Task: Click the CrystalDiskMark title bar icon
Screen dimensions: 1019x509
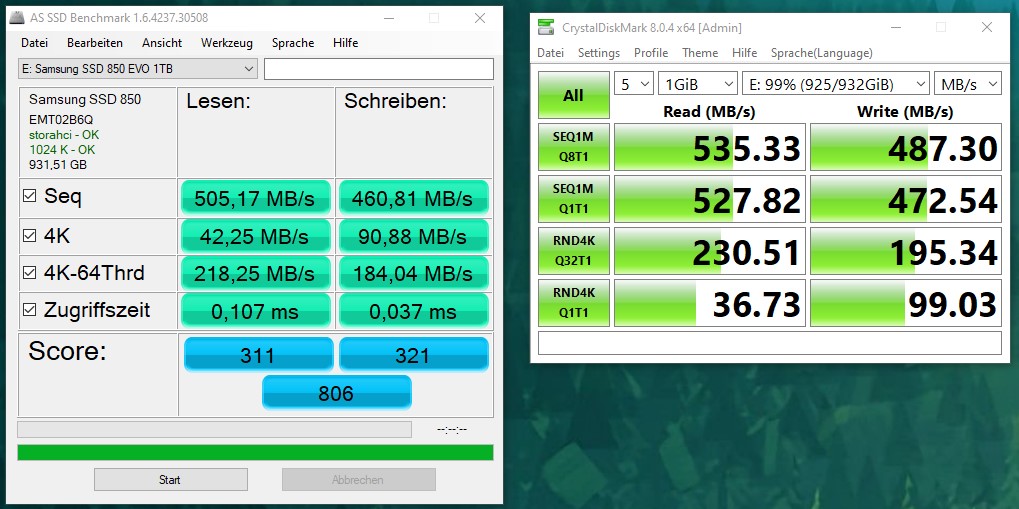Action: (546, 27)
